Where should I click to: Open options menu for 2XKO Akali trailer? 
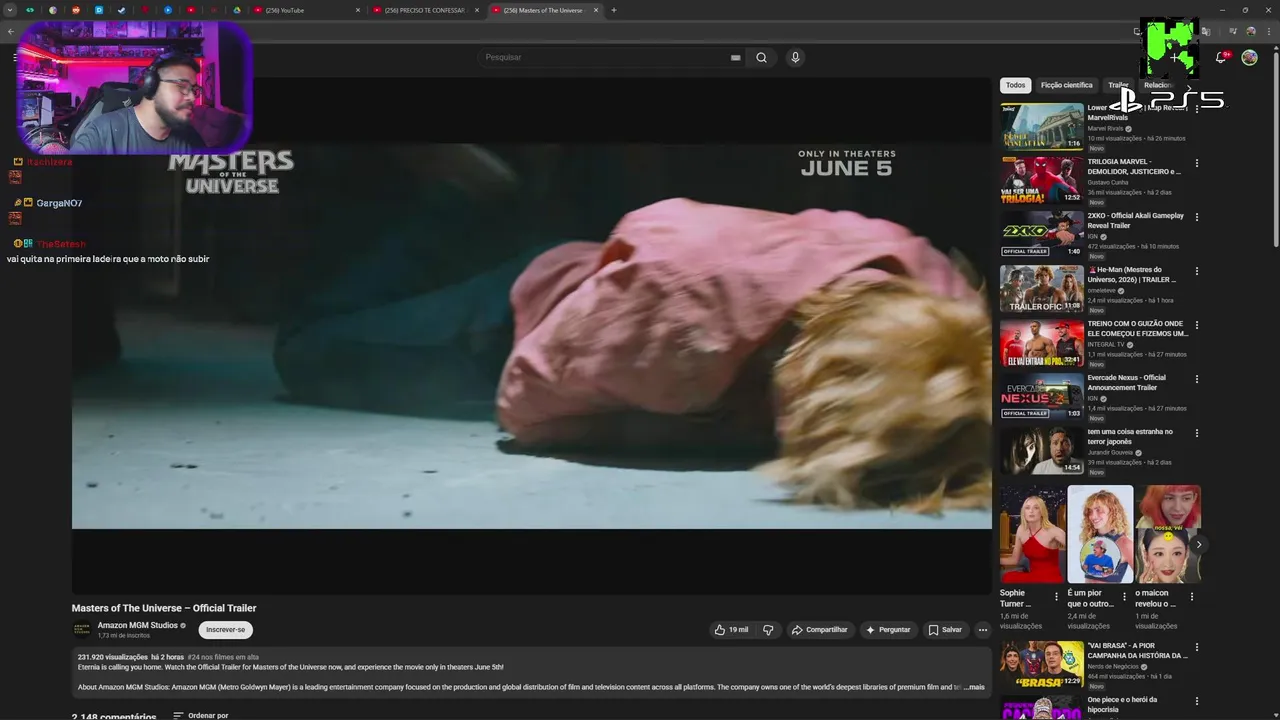[x=1196, y=217]
